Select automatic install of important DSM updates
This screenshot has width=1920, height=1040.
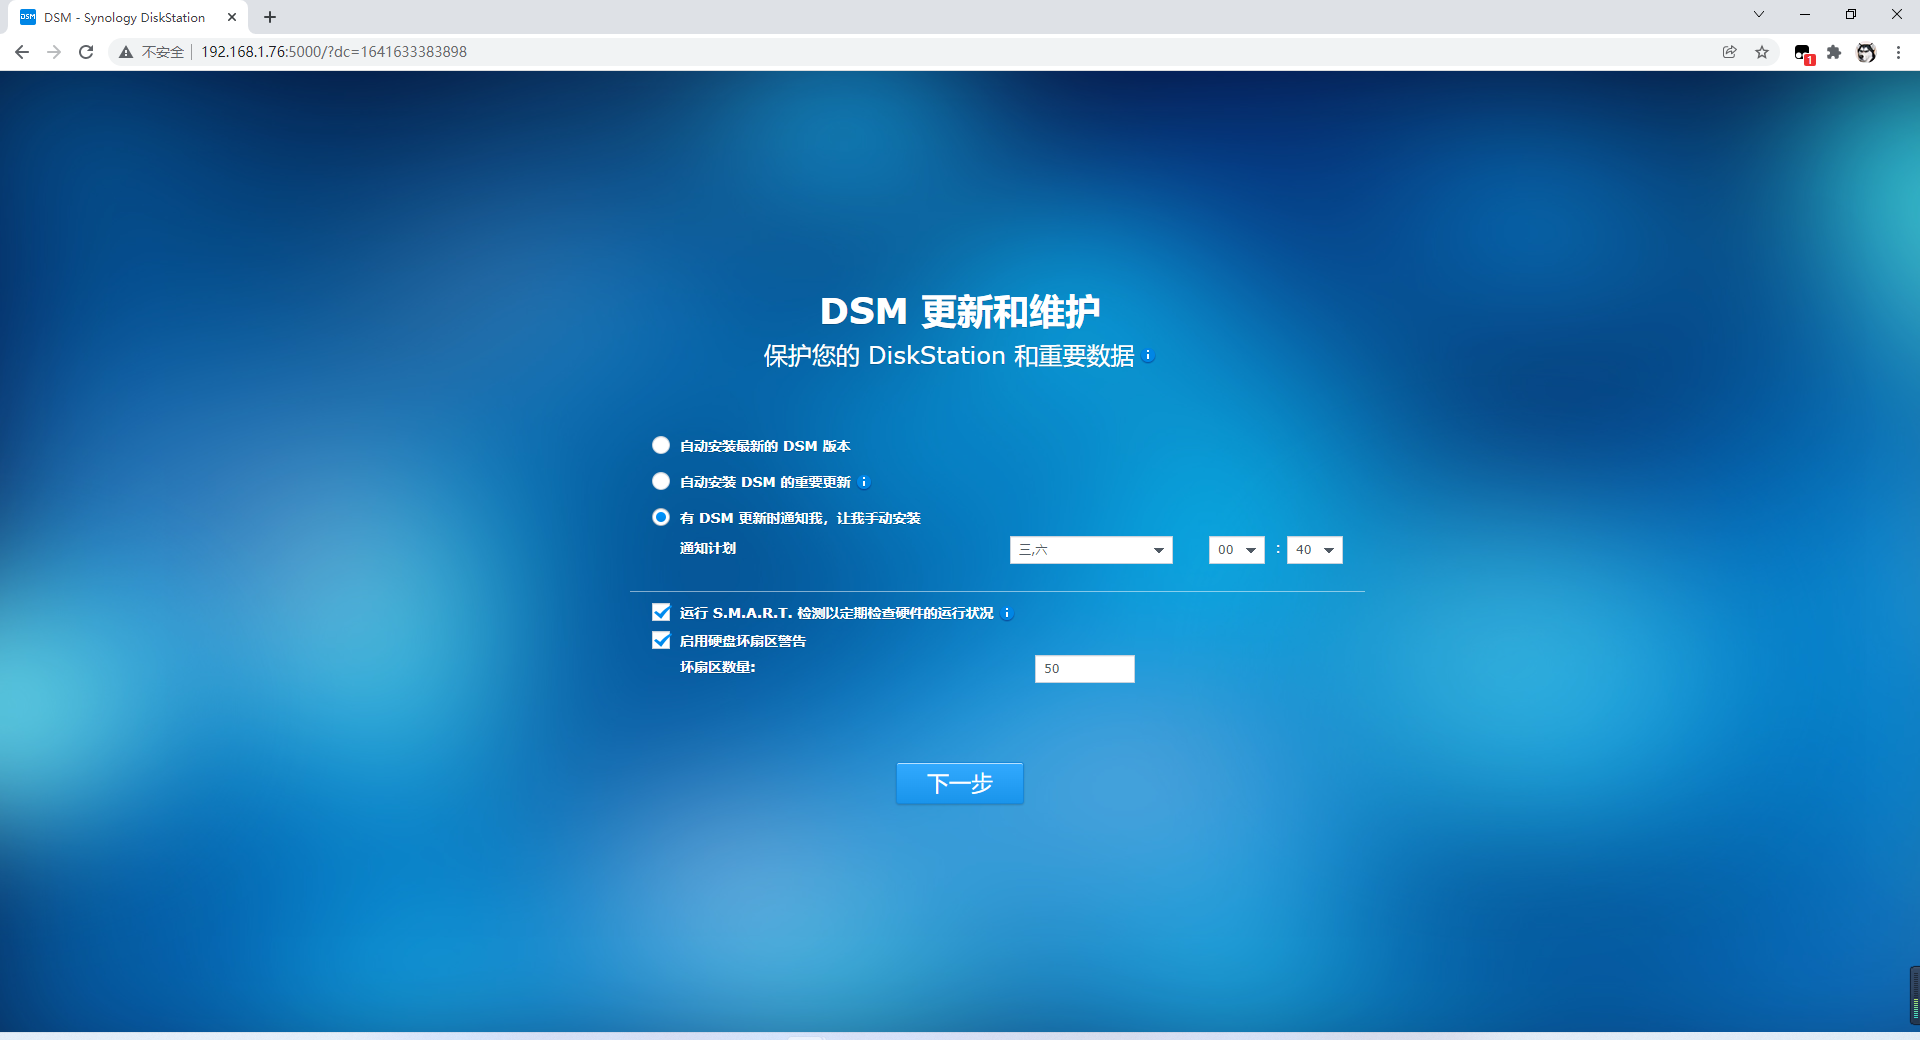pos(661,481)
